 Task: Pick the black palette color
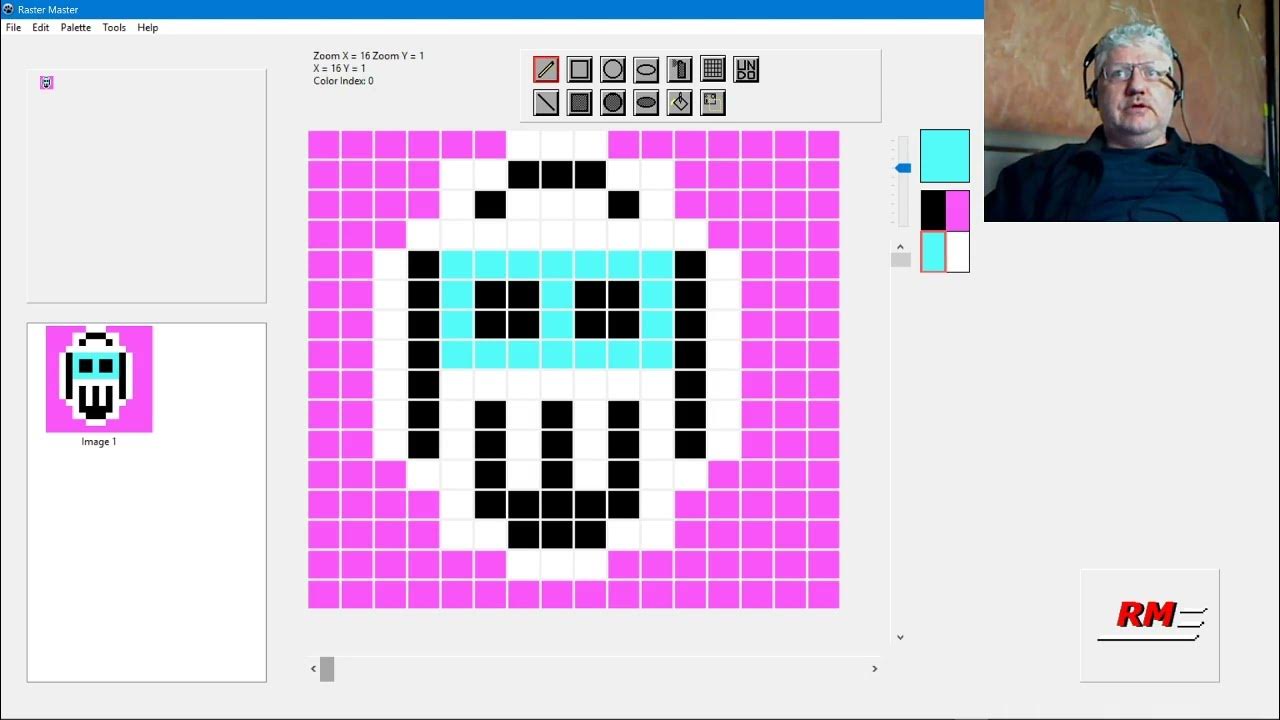[x=933, y=210]
